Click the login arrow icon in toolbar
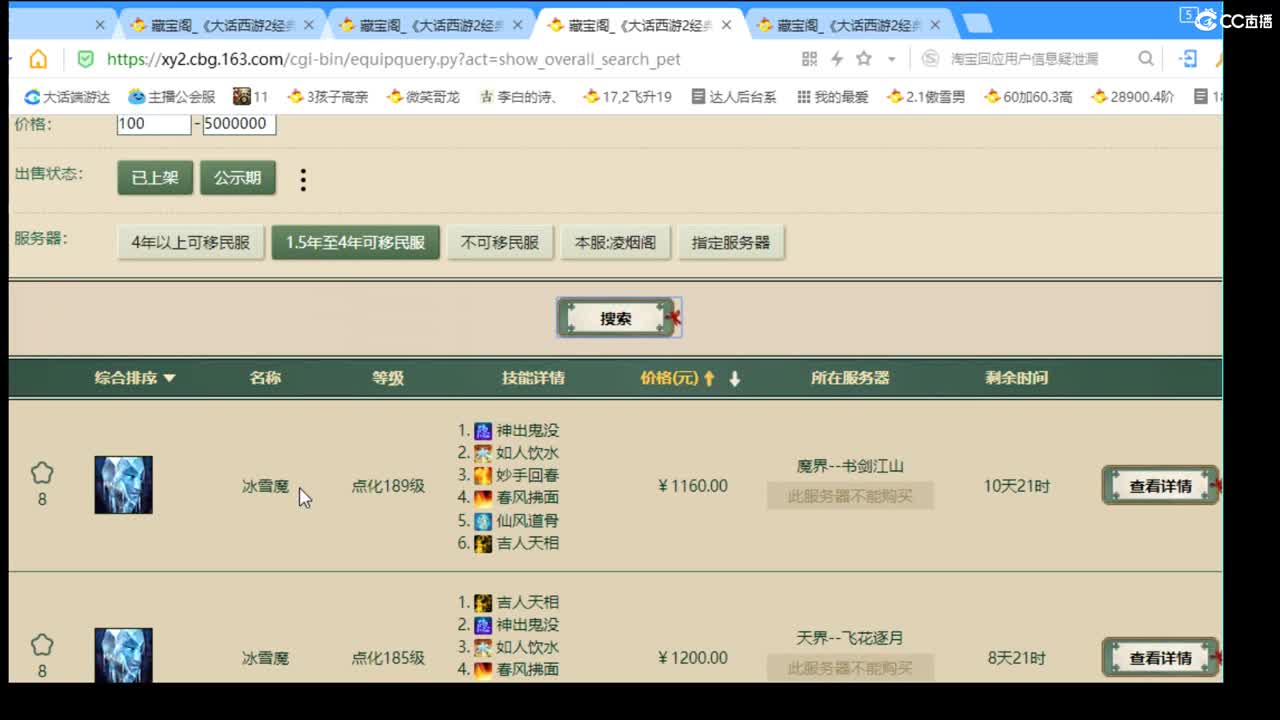The image size is (1280, 720). tap(1188, 59)
